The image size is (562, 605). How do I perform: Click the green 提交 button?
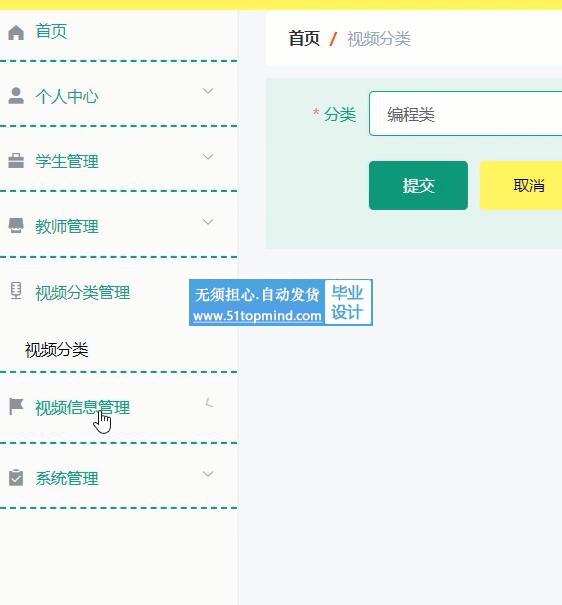click(x=419, y=186)
